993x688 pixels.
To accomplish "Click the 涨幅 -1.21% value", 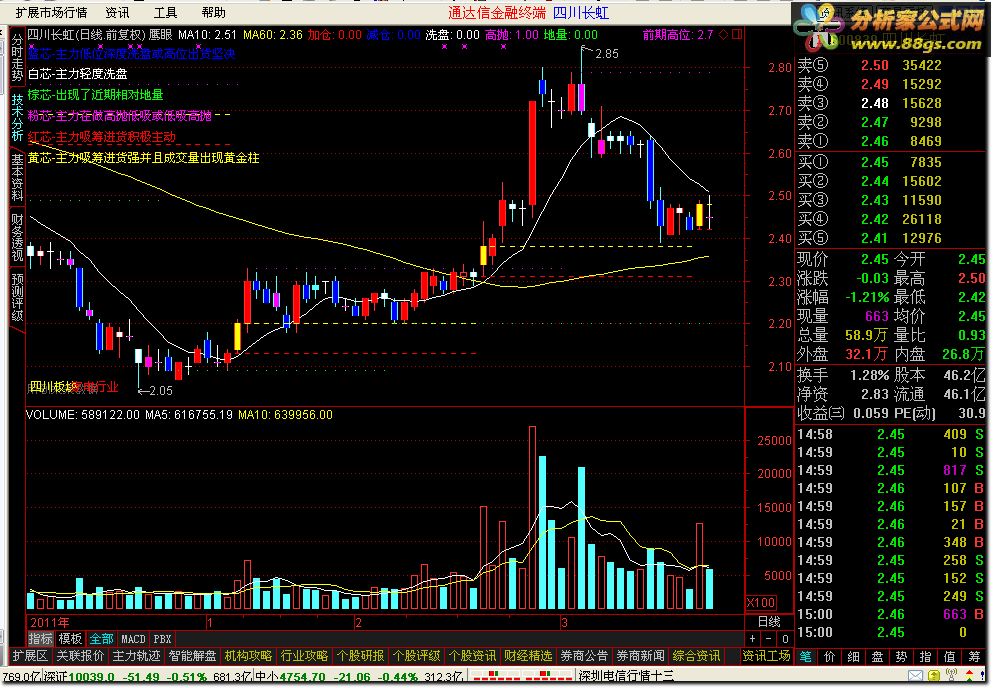I will tap(868, 297).
